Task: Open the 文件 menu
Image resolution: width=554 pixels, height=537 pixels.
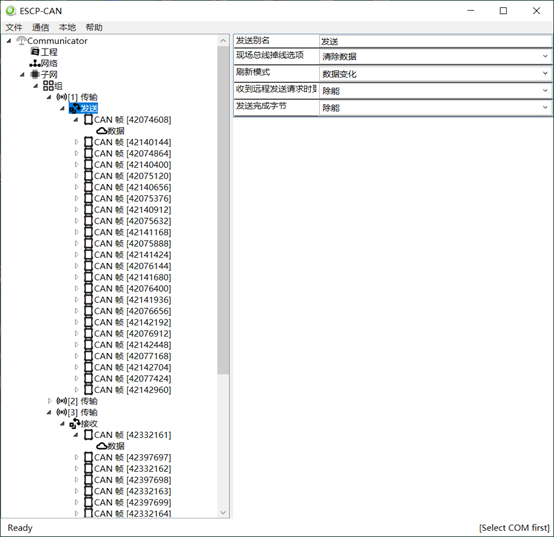Action: [x=14, y=27]
